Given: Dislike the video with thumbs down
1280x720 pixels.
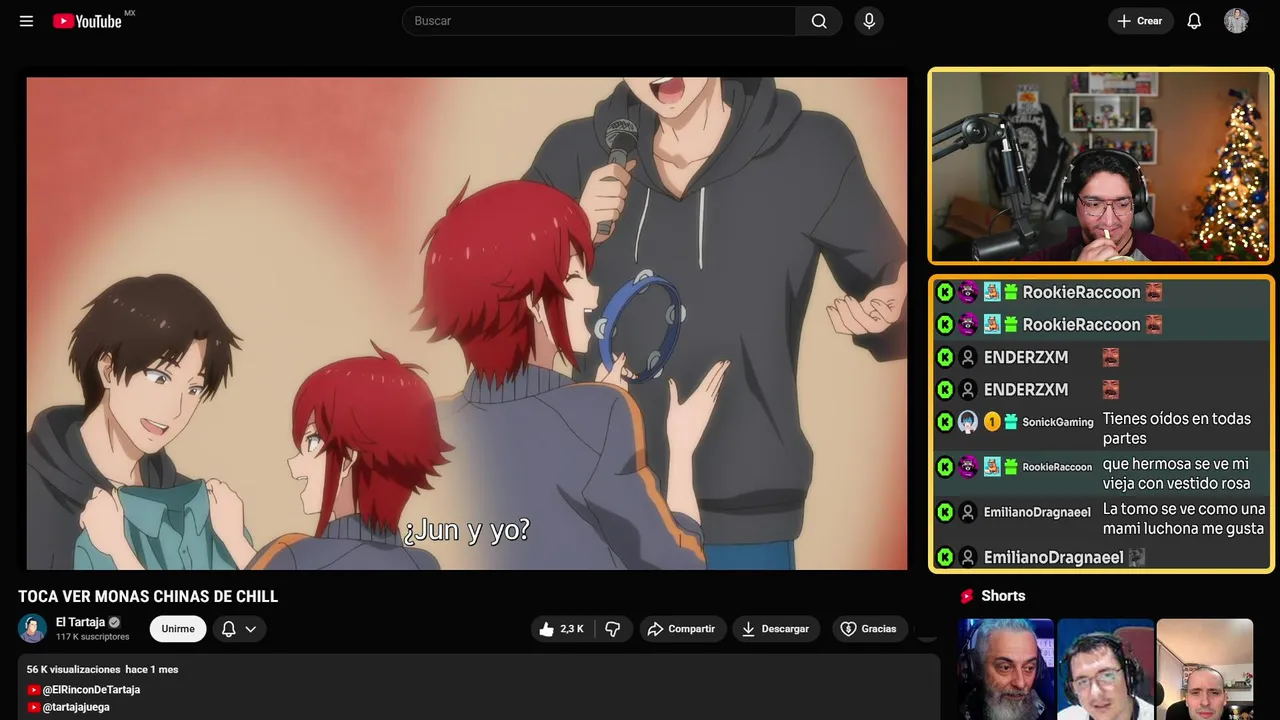Looking at the screenshot, I should [614, 629].
